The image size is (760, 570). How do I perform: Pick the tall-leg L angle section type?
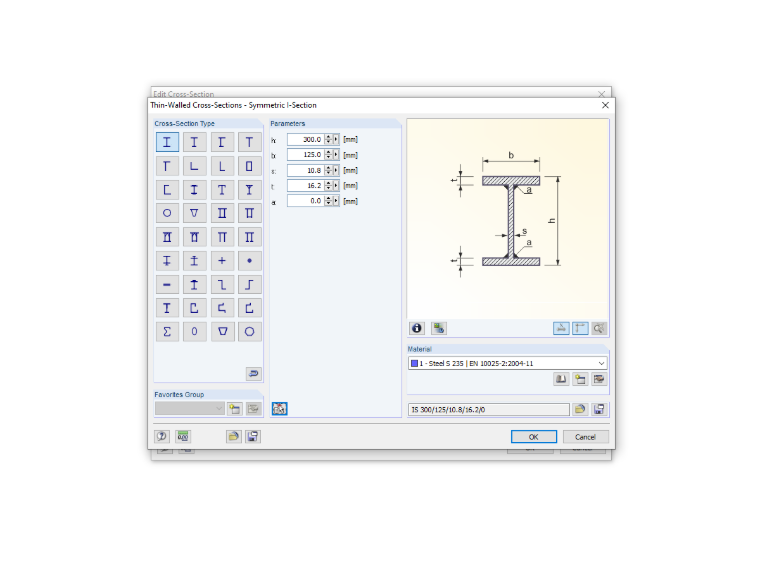tap(222, 166)
